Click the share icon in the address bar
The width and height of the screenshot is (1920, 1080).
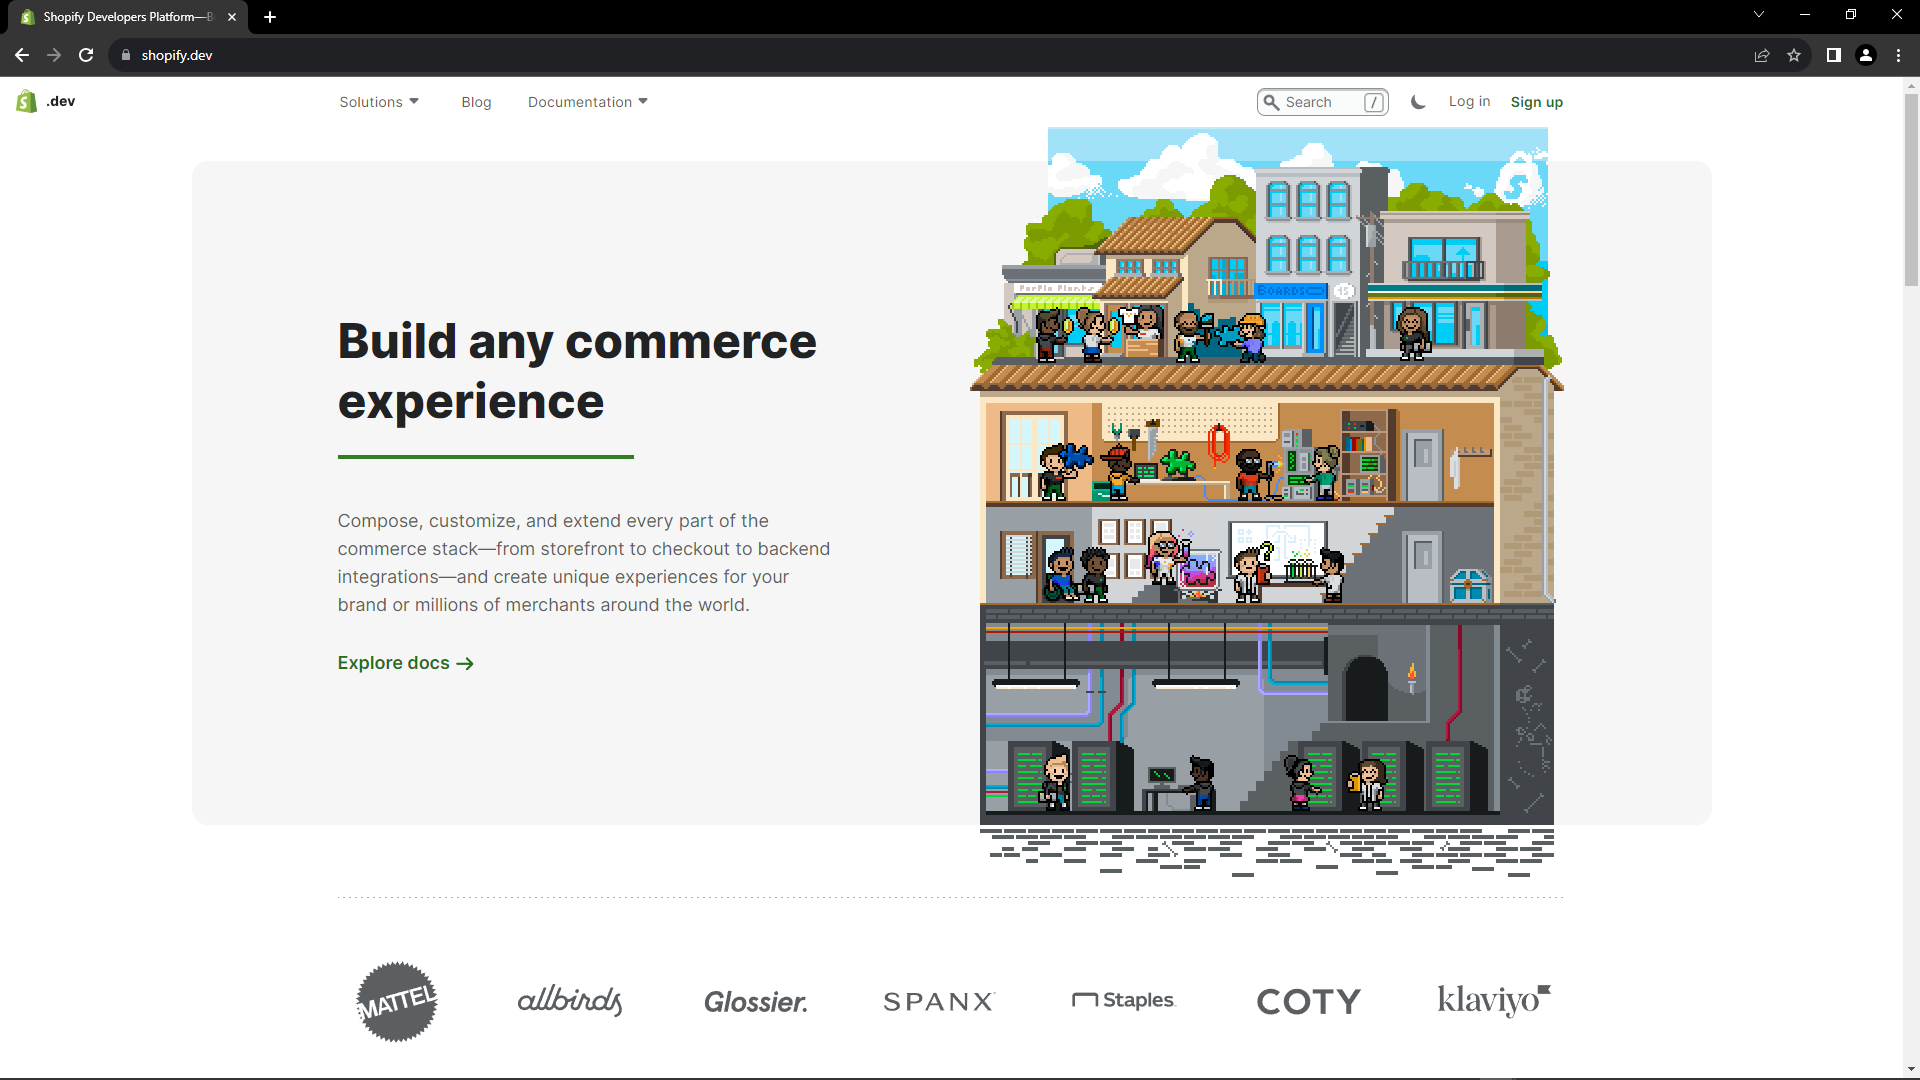[x=1762, y=55]
